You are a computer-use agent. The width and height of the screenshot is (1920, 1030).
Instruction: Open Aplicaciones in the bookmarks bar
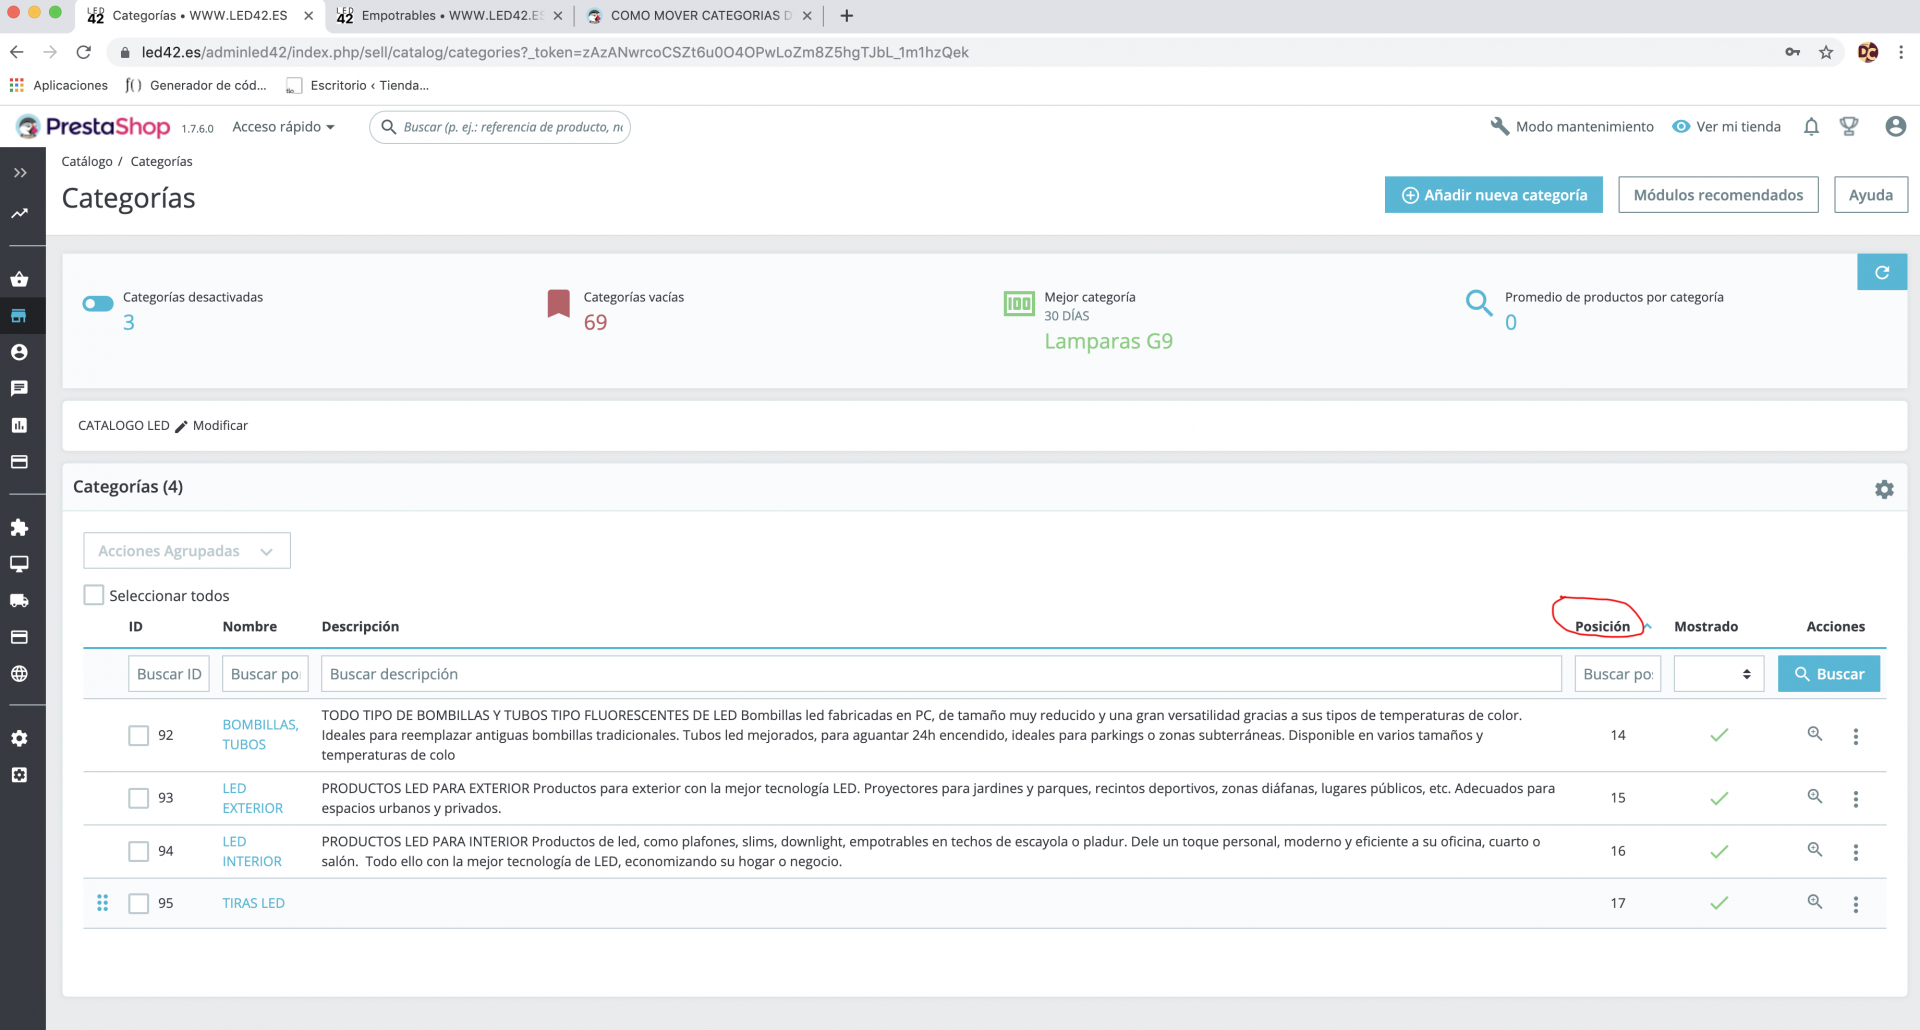(x=59, y=85)
